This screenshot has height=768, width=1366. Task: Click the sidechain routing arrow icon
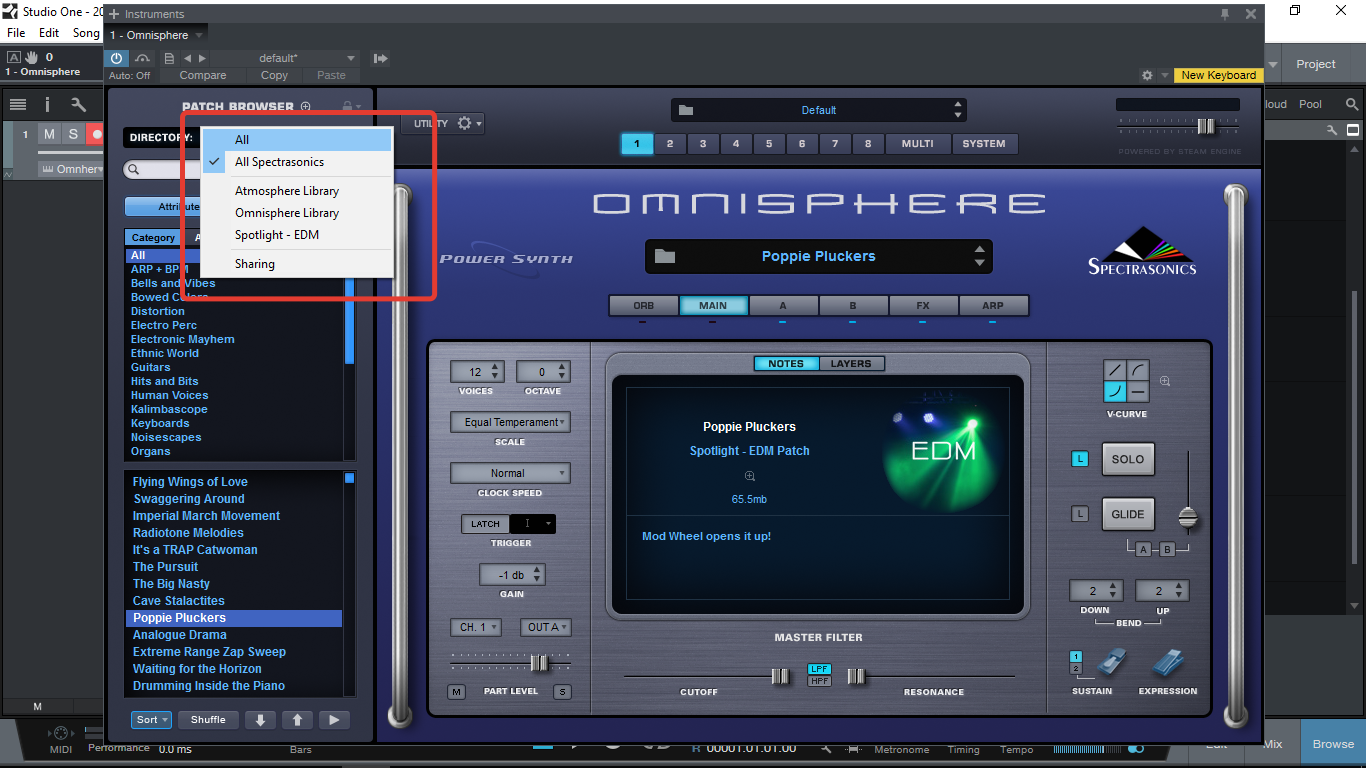tap(380, 59)
